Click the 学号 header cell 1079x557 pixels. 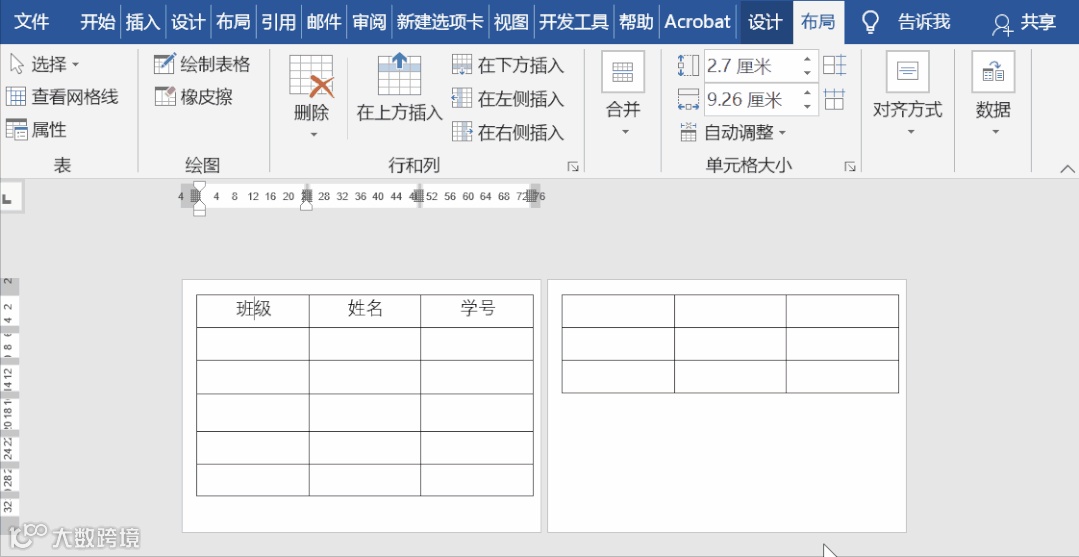(x=477, y=311)
